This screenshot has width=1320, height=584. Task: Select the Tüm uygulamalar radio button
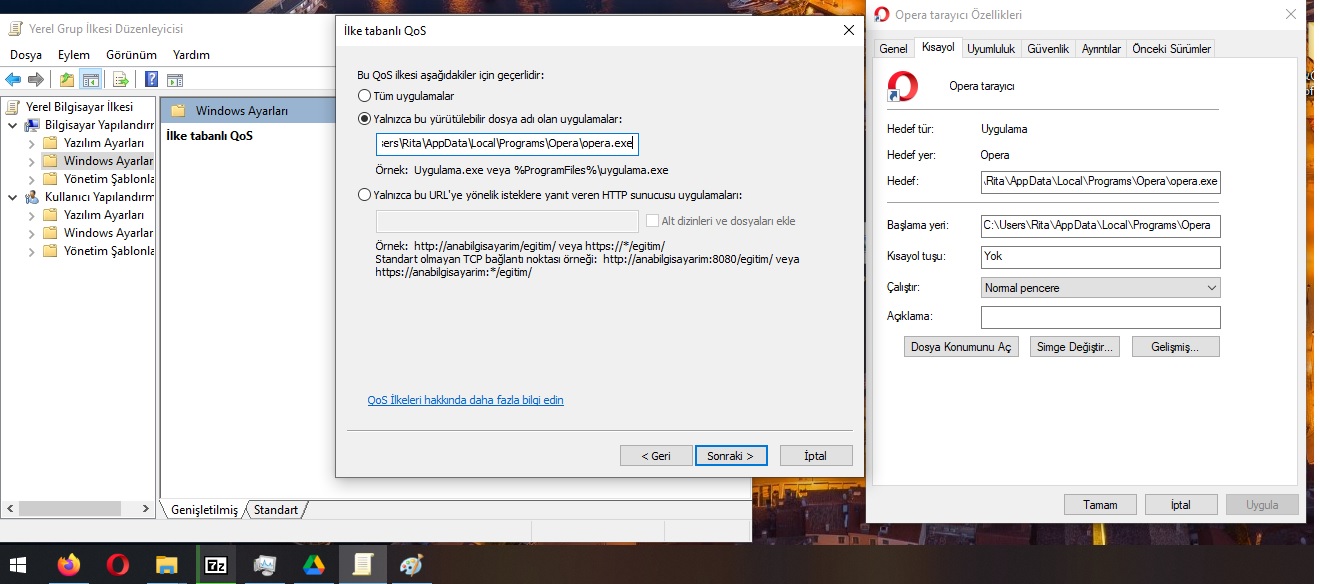(364, 96)
